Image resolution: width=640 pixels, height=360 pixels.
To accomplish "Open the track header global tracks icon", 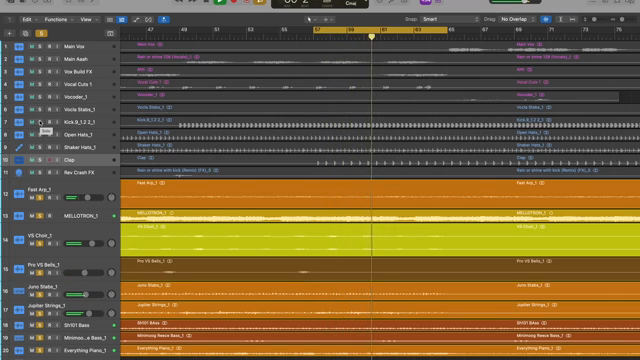I will click(110, 33).
